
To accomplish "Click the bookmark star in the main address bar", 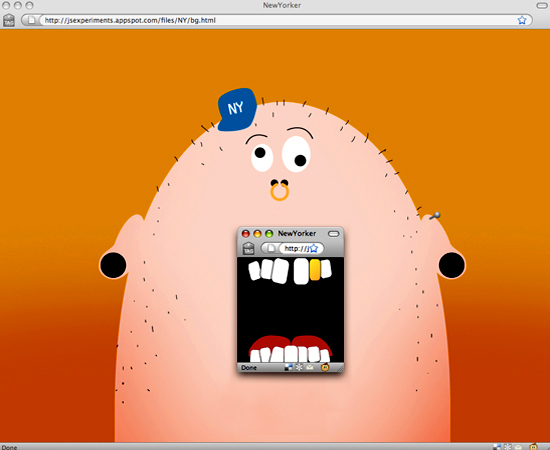I will click(522, 20).
